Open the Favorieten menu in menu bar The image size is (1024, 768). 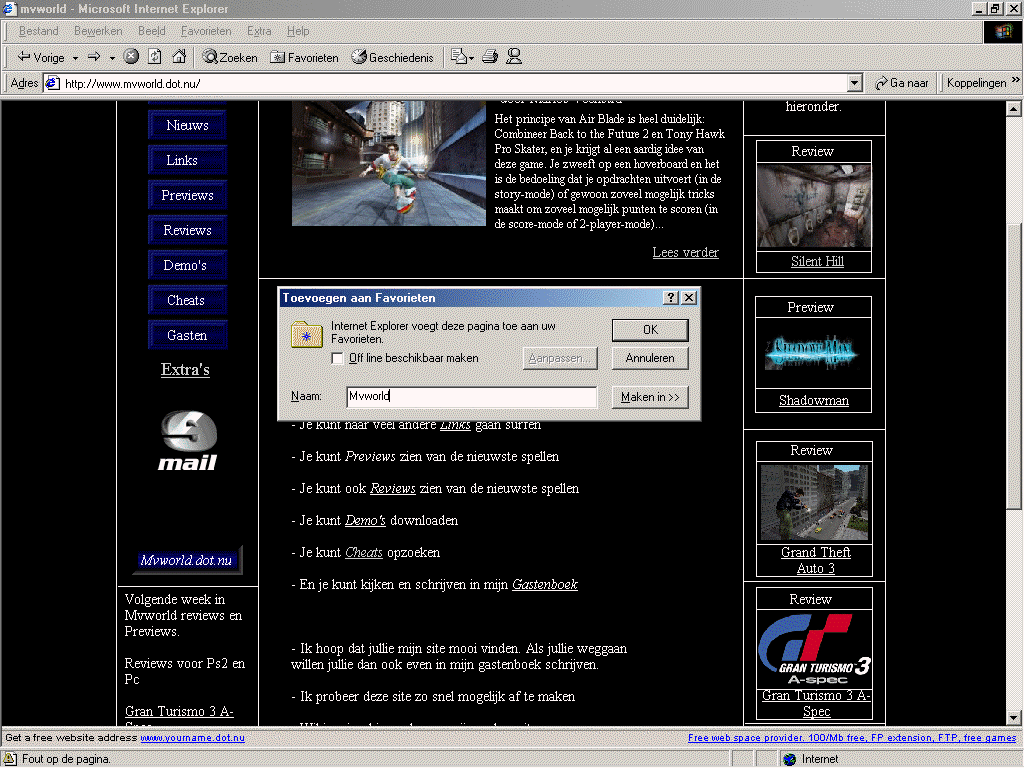click(x=206, y=31)
